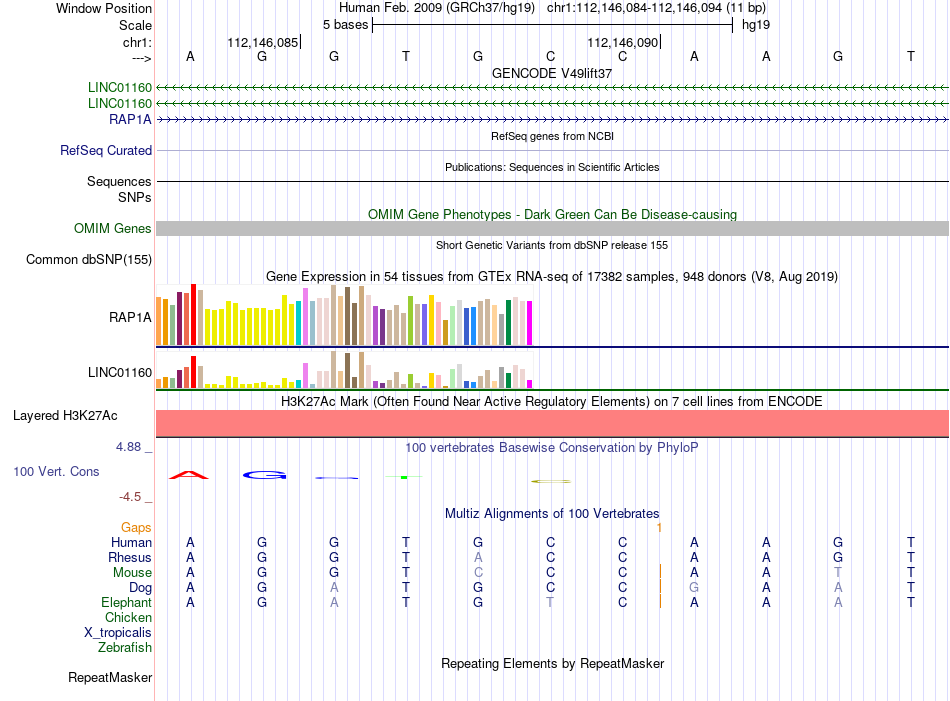Click the pink H3K27Ac signal band

click(x=552, y=423)
